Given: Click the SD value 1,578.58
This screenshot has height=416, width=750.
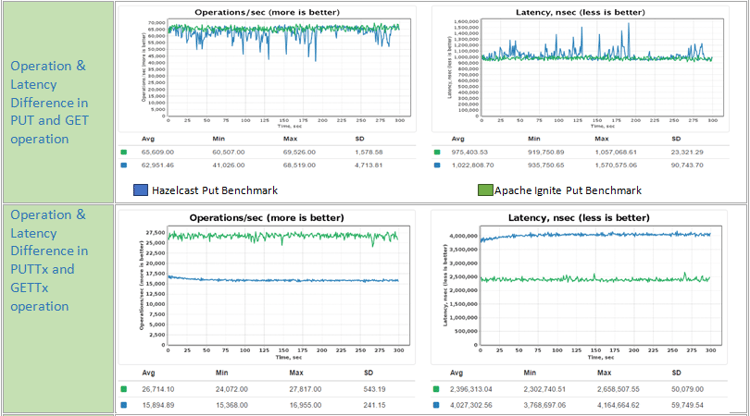Looking at the screenshot, I should coord(369,152).
